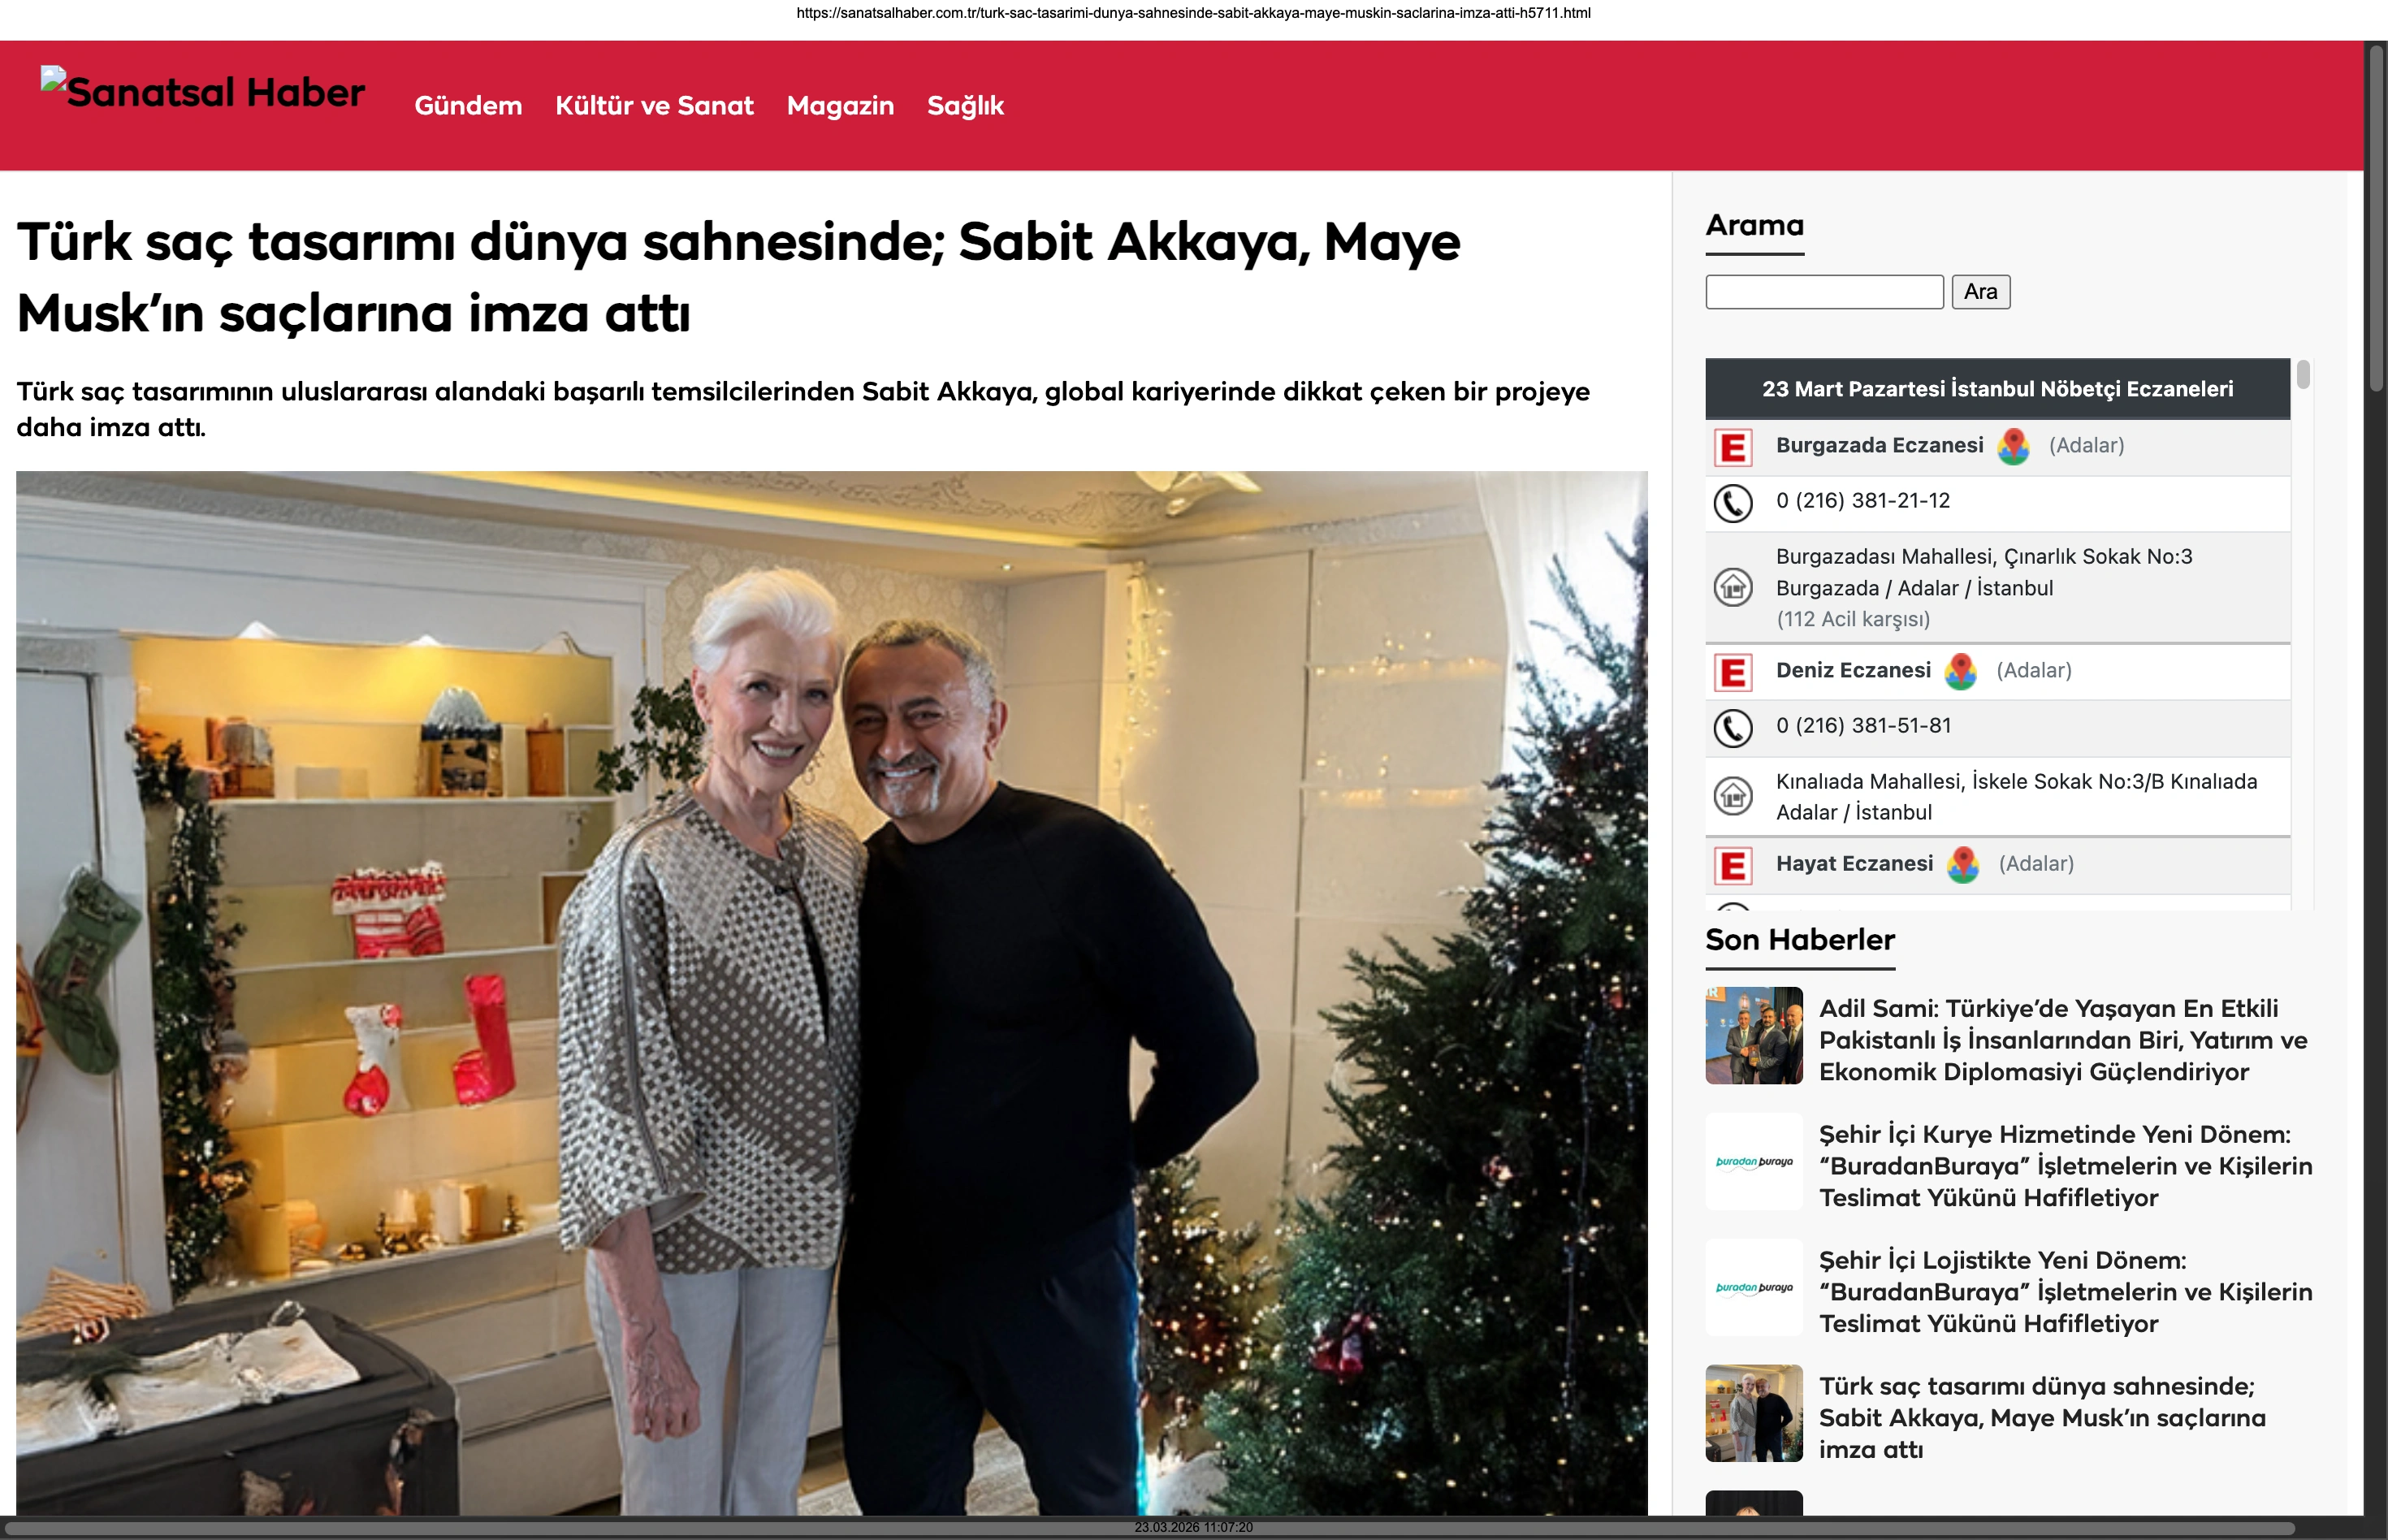Click the Sanatsal Haber site logo
Image resolution: width=2388 pixels, height=1540 pixels.
tap(203, 92)
